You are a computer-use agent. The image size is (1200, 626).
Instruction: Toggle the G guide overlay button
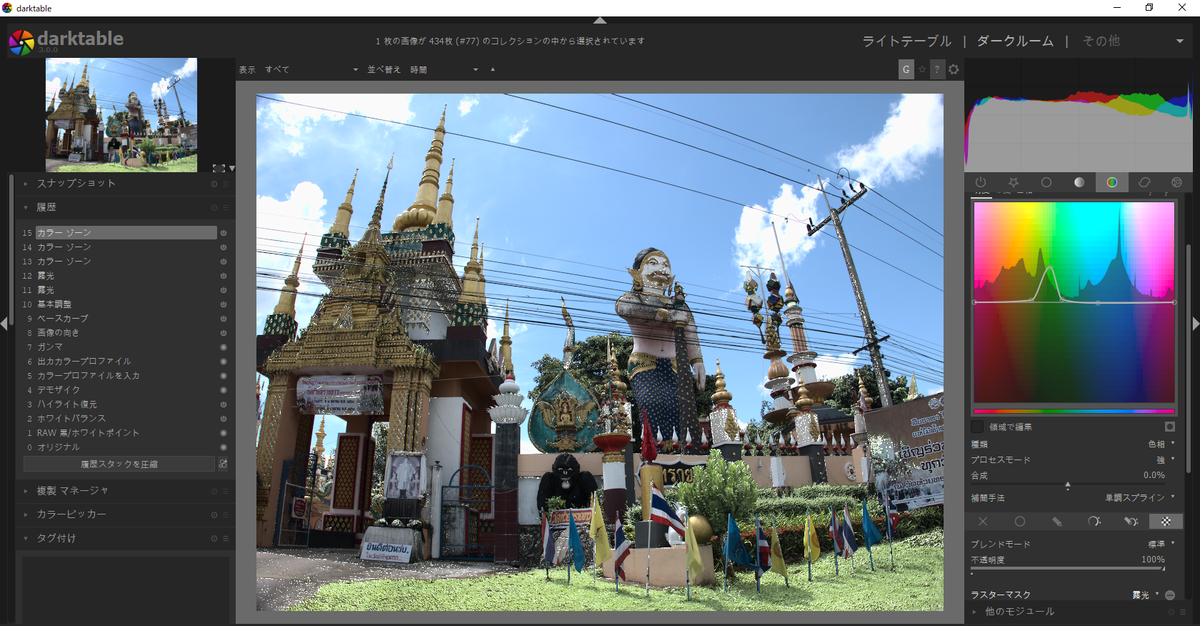[x=905, y=69]
